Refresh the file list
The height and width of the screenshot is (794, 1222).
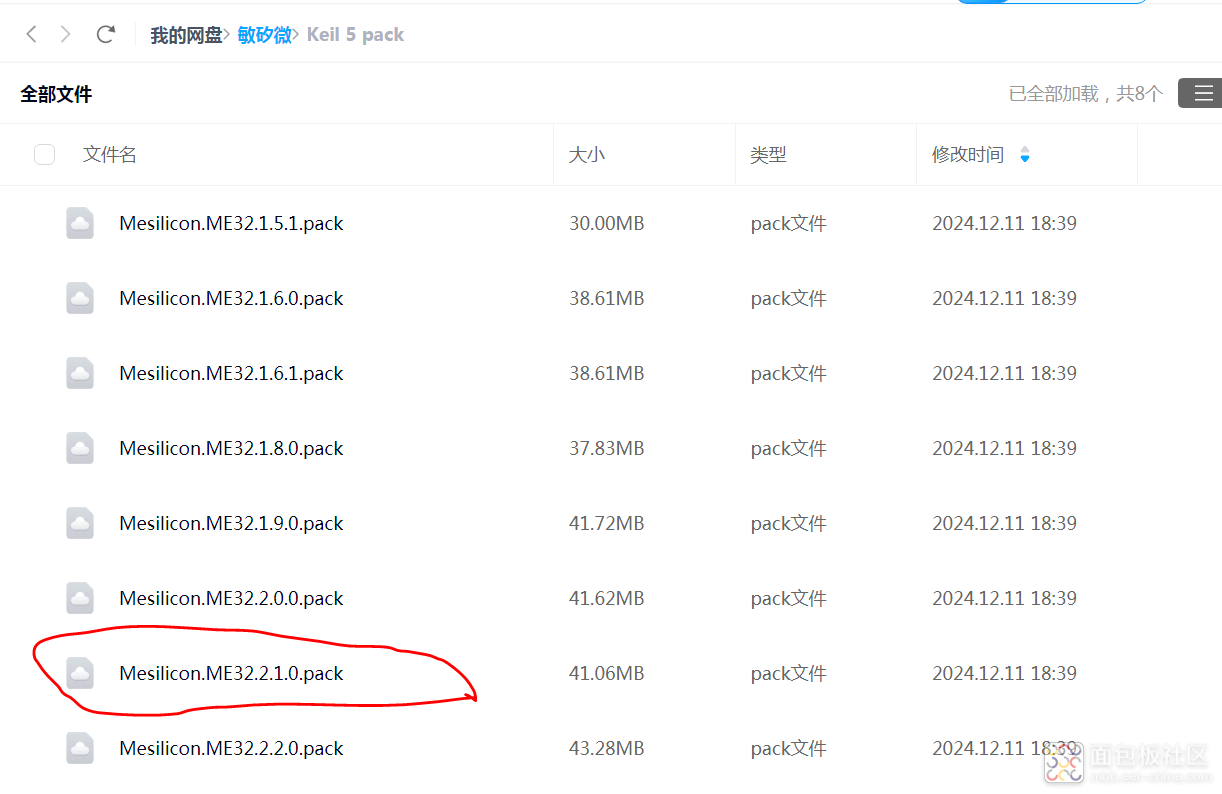106,34
